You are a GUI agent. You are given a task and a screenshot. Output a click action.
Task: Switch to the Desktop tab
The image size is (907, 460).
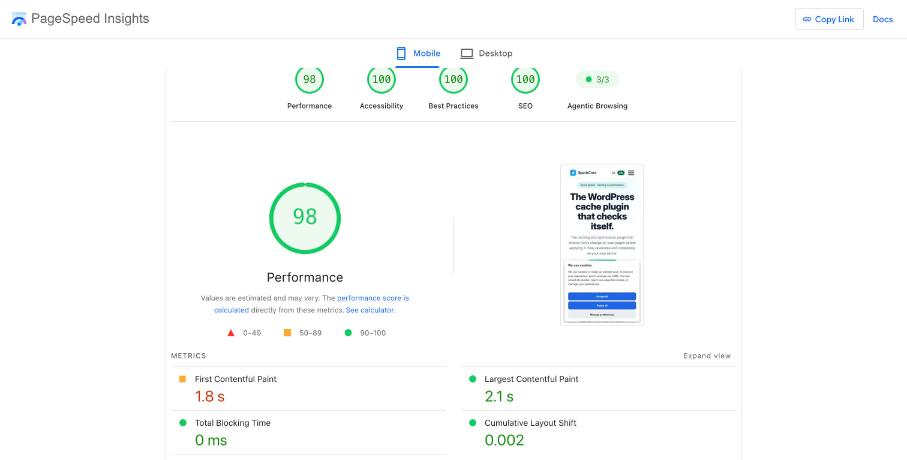pos(486,53)
